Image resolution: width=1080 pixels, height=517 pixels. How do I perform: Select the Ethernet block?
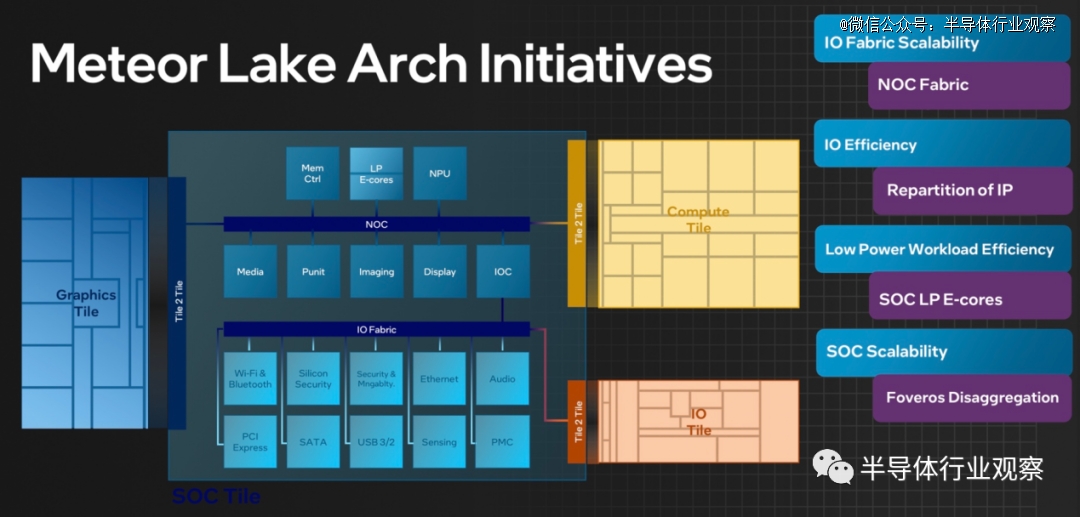[439, 379]
